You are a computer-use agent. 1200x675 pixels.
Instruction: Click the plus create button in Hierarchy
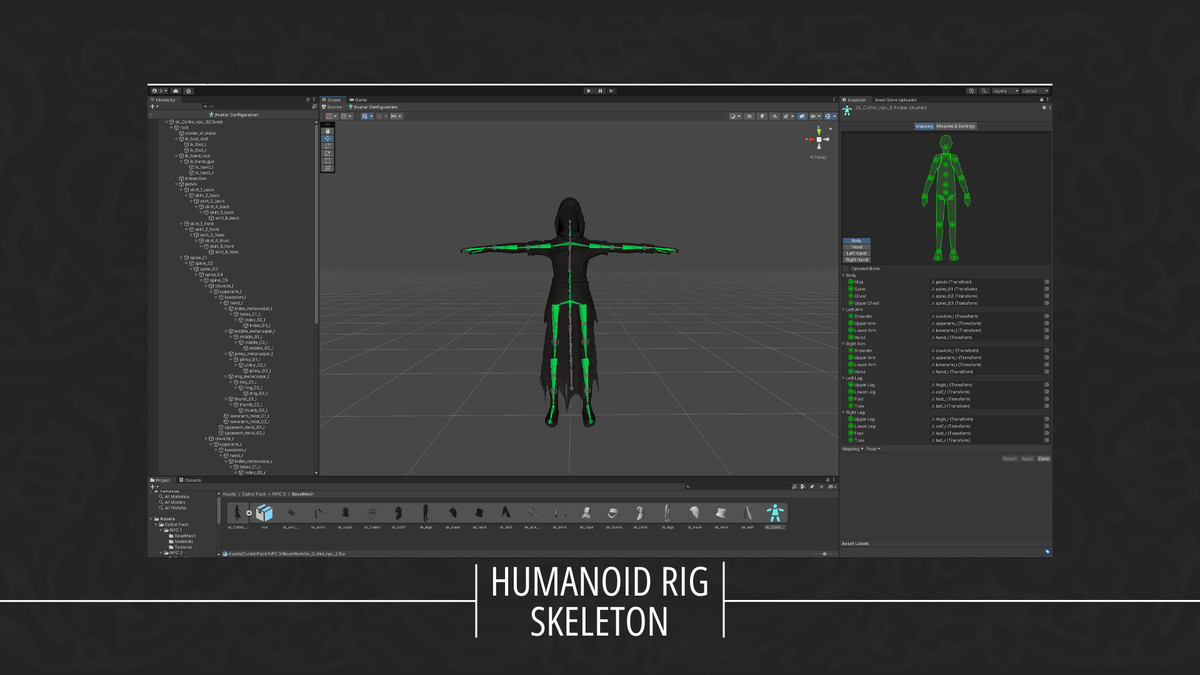[x=154, y=106]
